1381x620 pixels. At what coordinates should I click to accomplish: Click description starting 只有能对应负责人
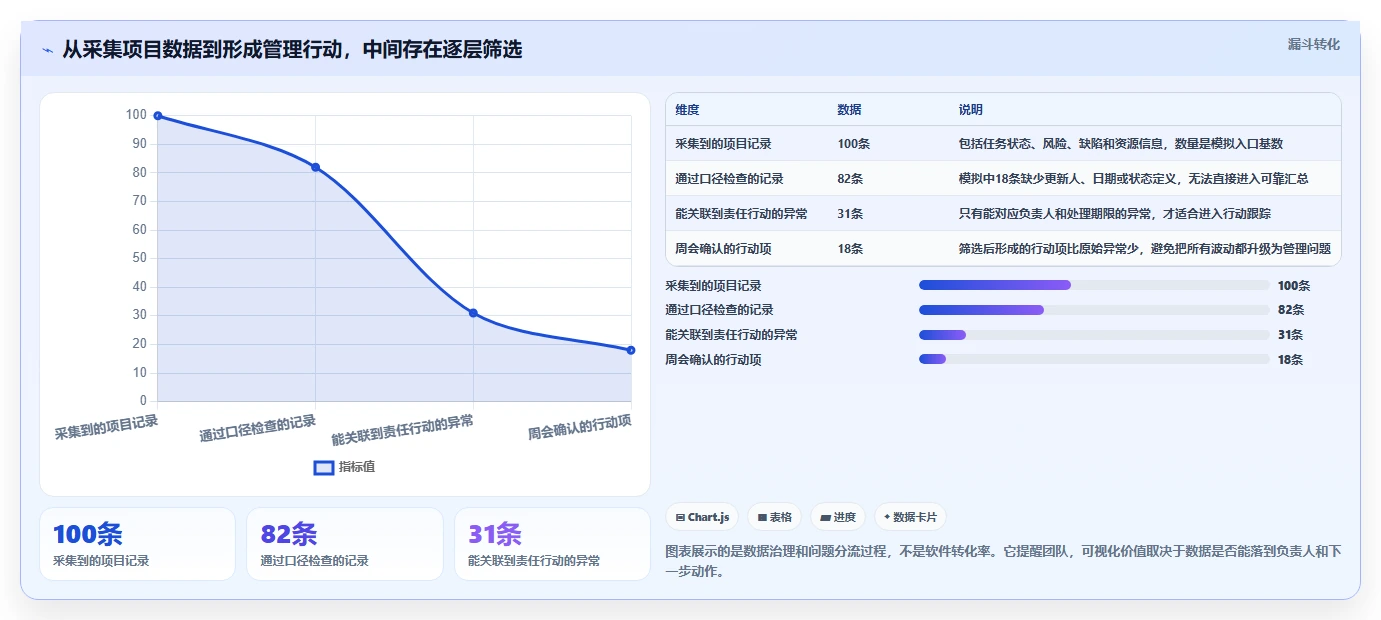1115,213
